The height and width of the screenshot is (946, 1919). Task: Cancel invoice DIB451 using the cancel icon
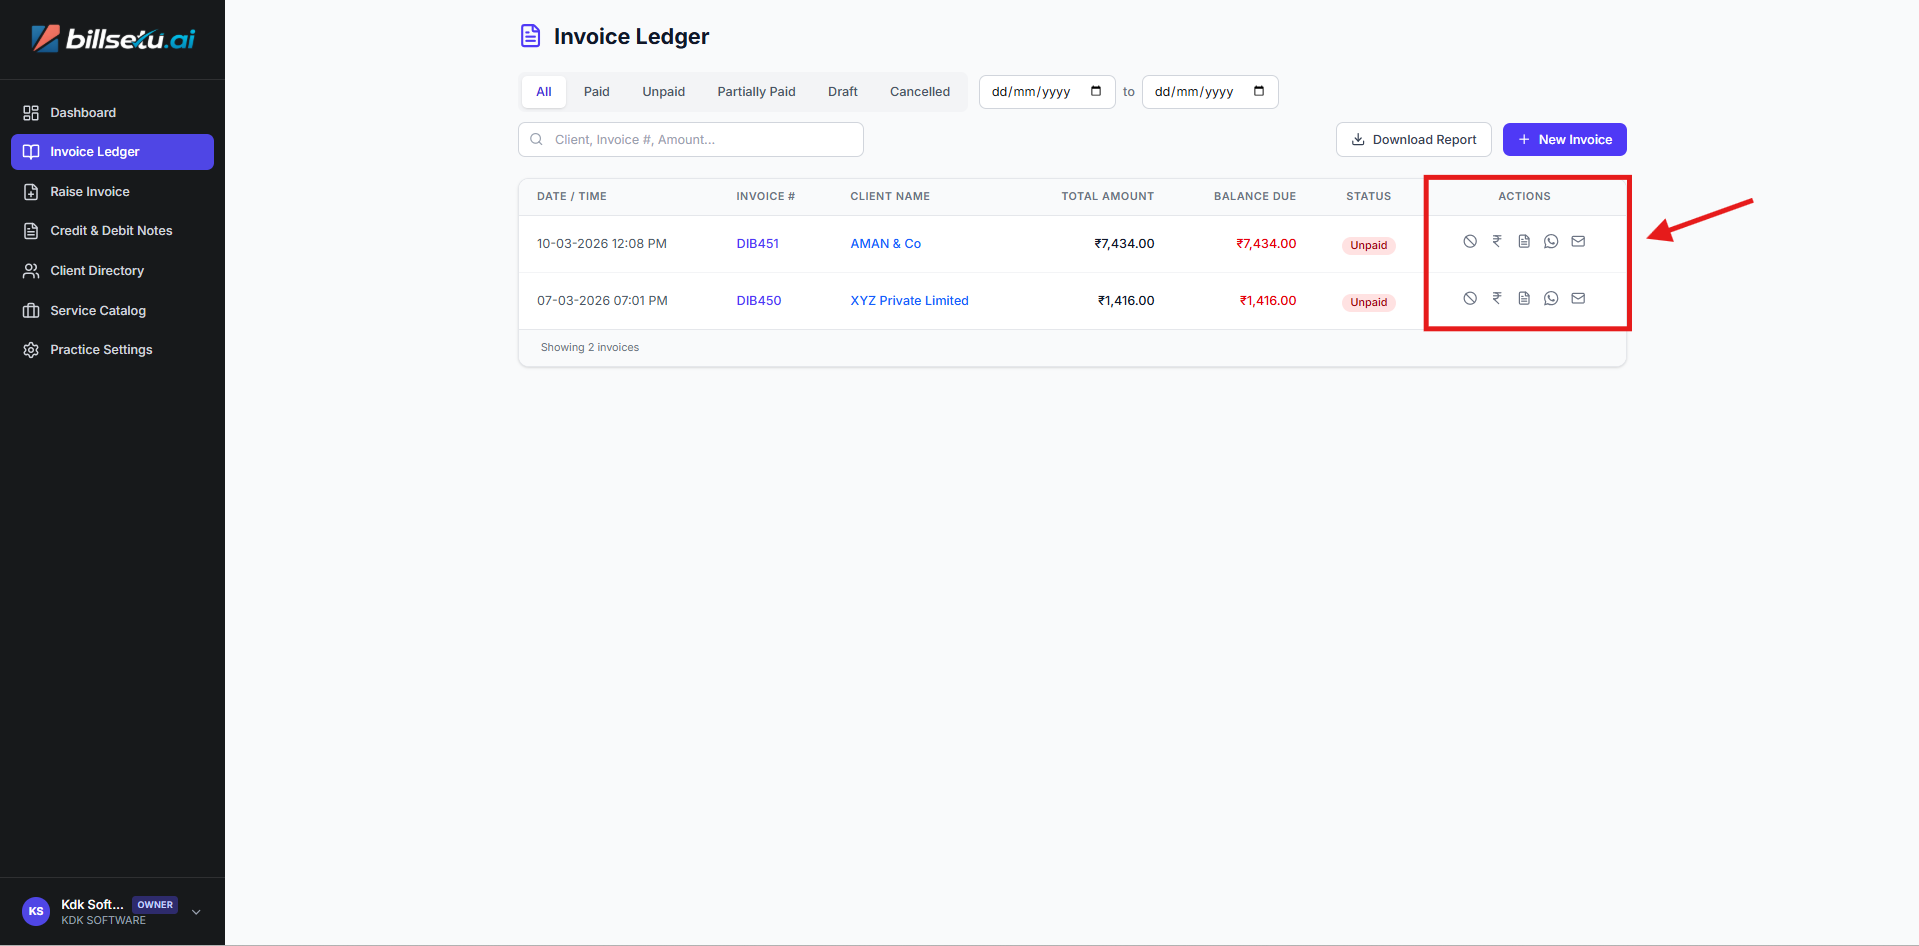point(1469,241)
